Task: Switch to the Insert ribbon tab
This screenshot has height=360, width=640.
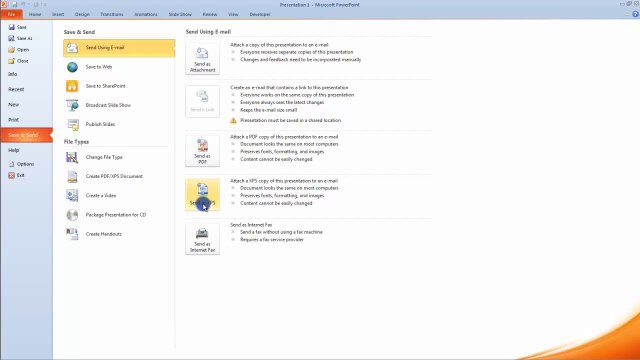Action: click(x=58, y=14)
